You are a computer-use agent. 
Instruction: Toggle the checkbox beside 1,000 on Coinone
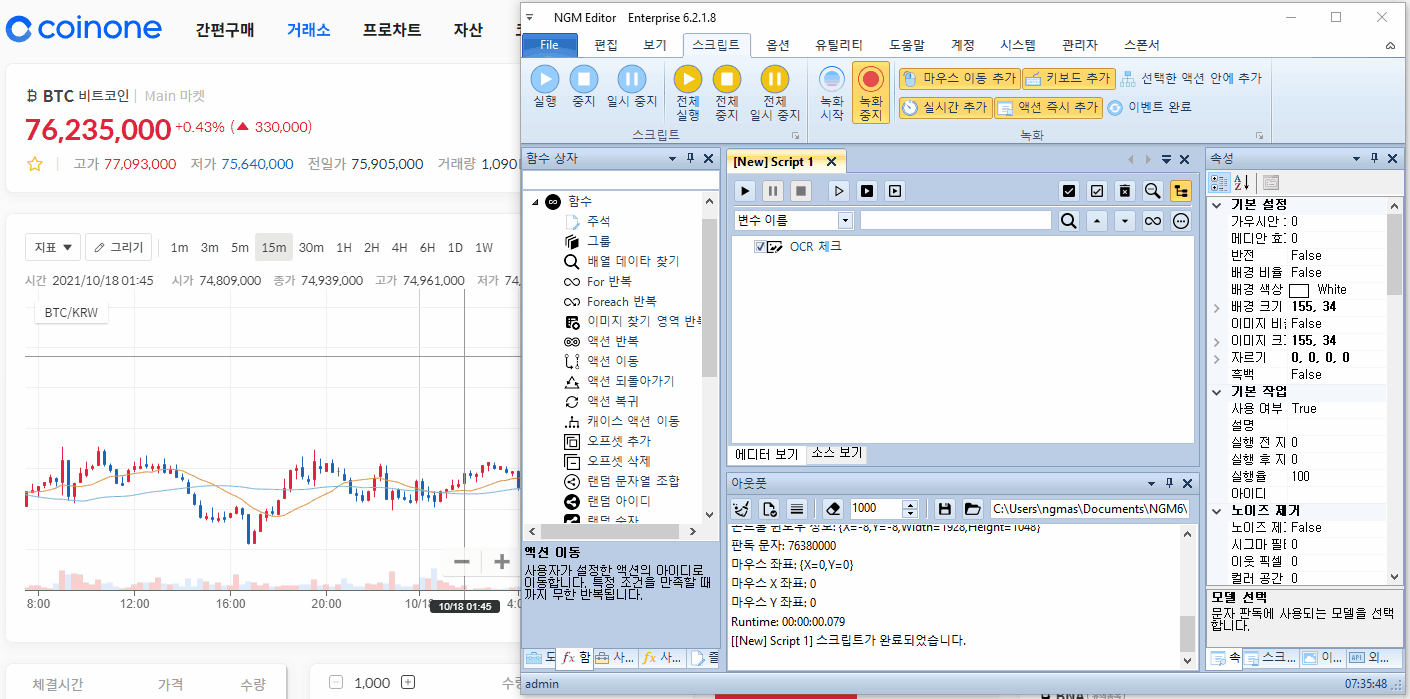(336, 682)
